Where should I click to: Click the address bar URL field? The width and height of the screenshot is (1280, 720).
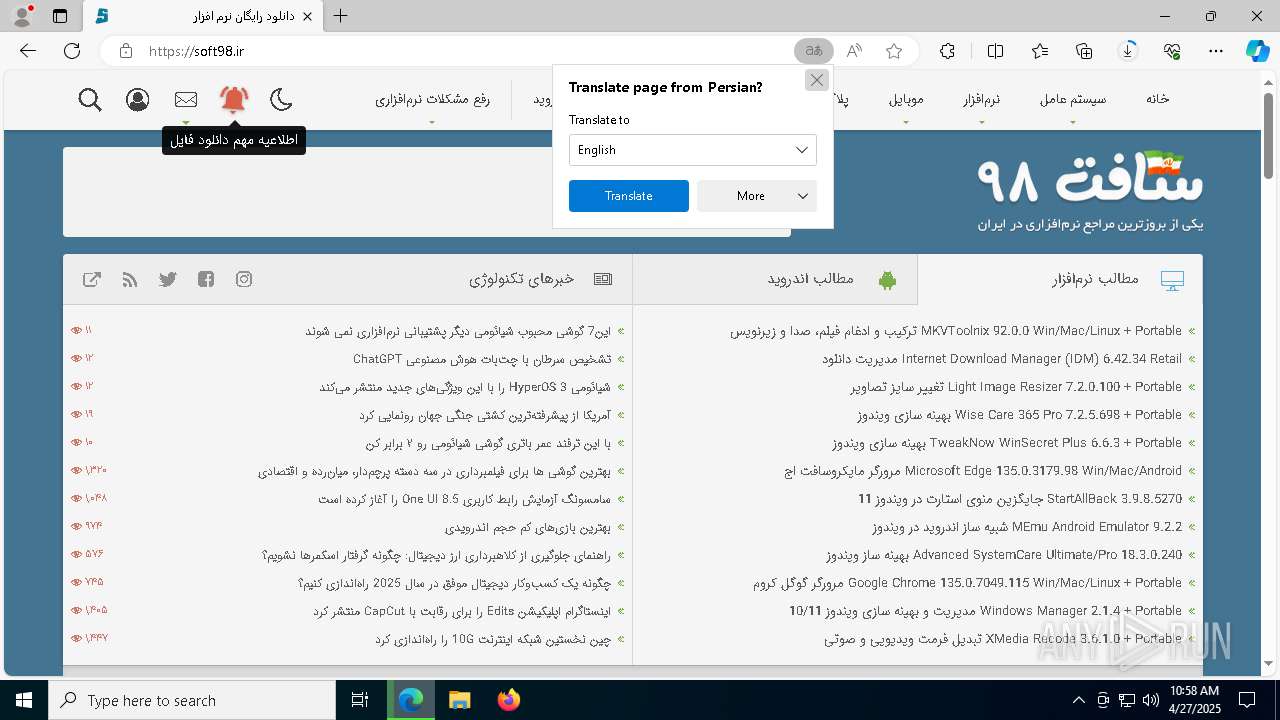pyautogui.click(x=460, y=51)
